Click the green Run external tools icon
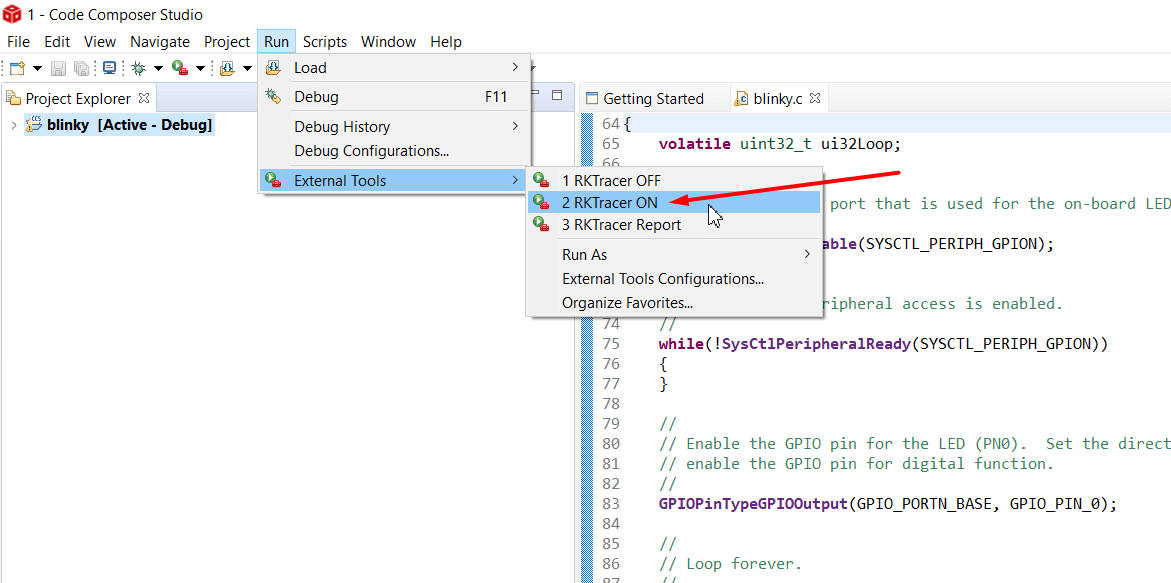Viewport: 1171px width, 583px height. point(178,67)
